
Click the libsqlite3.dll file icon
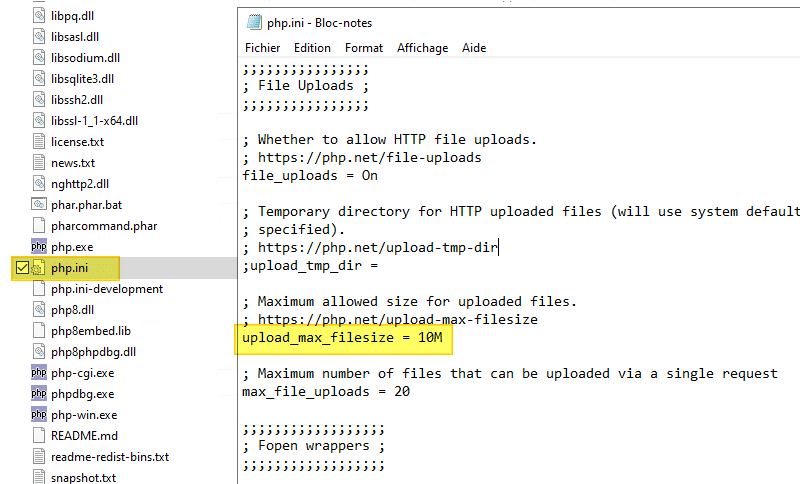39,79
